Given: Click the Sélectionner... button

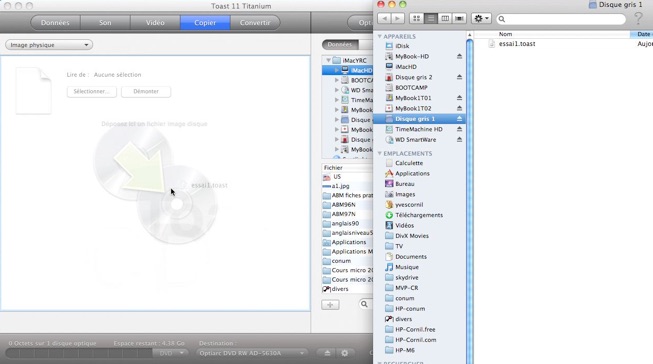Looking at the screenshot, I should (92, 91).
